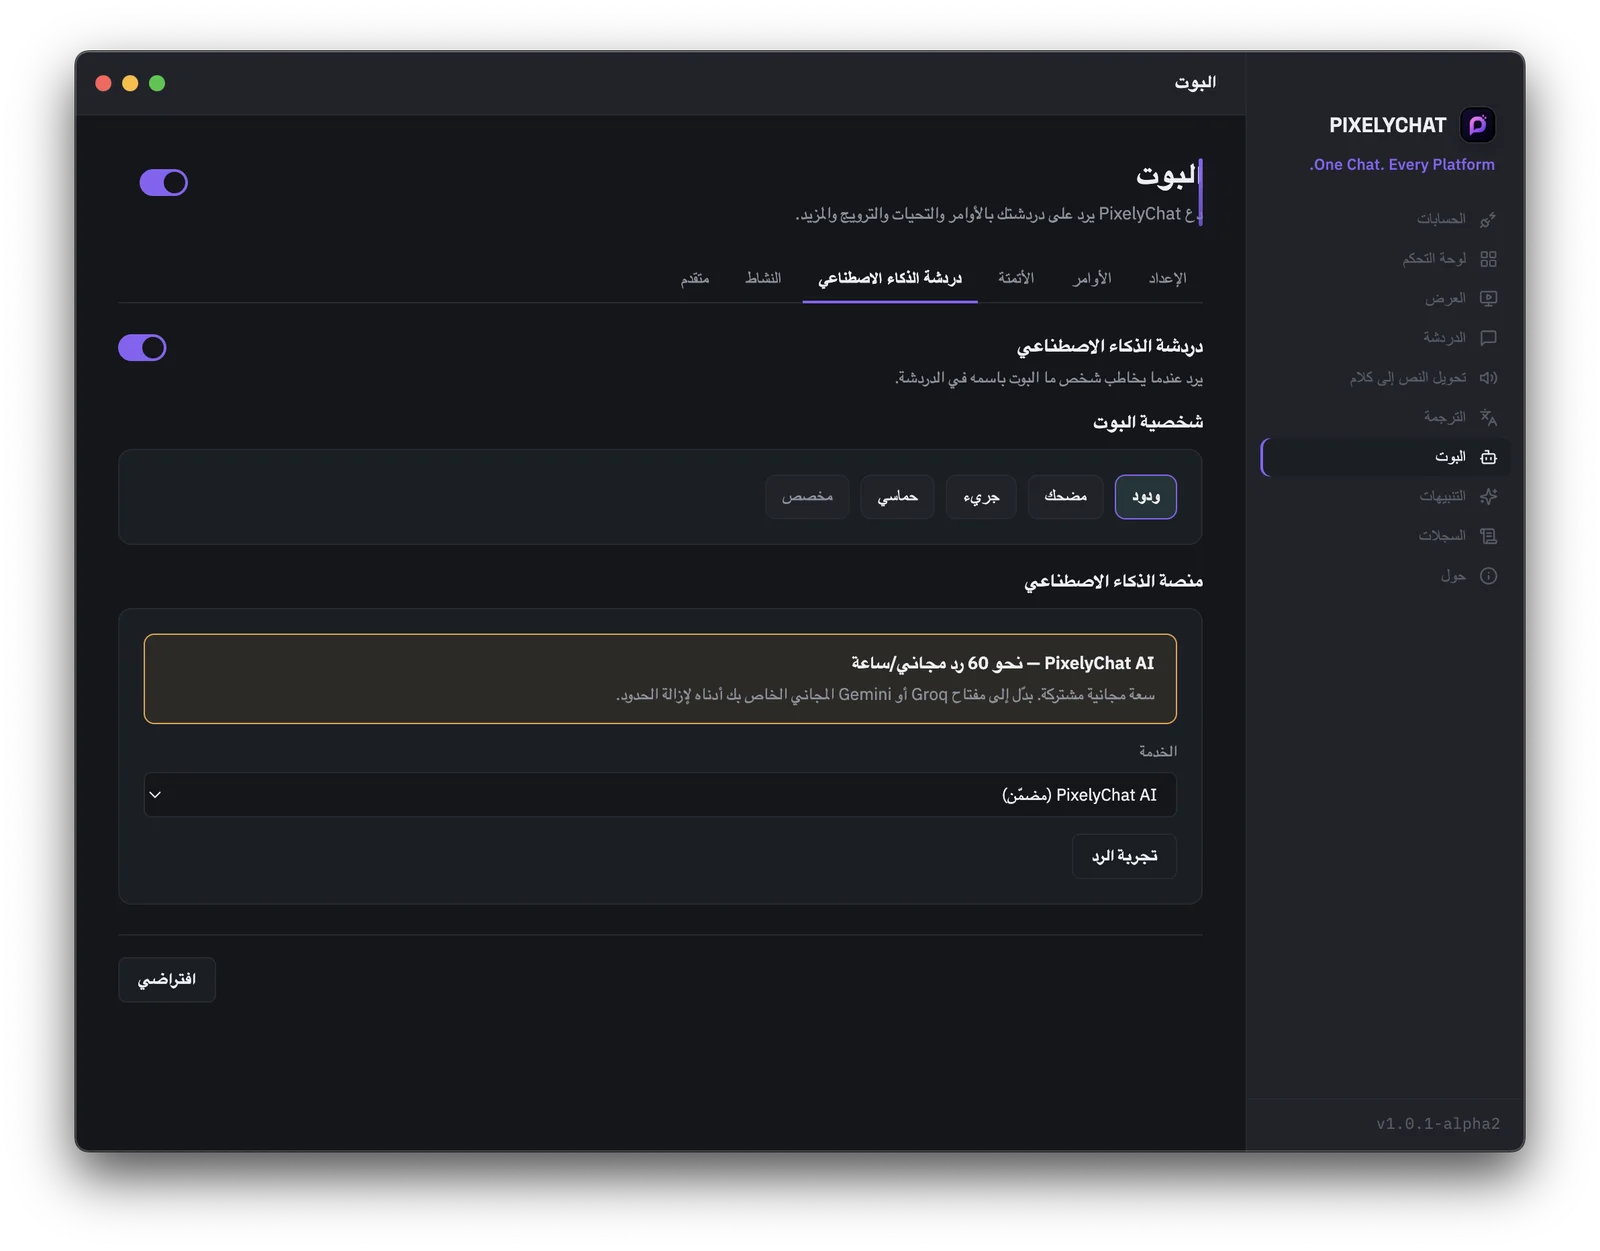Image resolution: width=1600 pixels, height=1251 pixels.
Task: Switch to the الأتمتة tab
Action: (1016, 278)
